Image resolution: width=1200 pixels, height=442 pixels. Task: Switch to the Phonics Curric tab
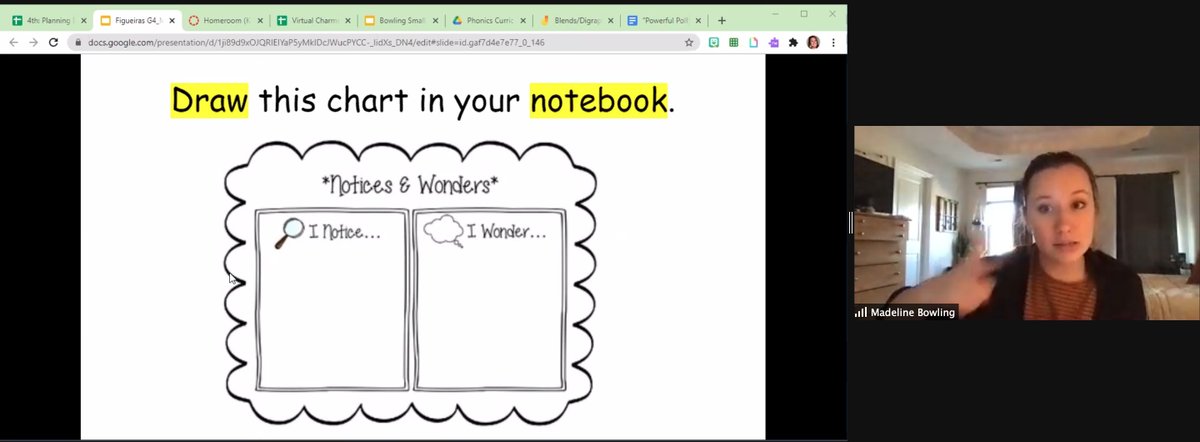point(490,20)
